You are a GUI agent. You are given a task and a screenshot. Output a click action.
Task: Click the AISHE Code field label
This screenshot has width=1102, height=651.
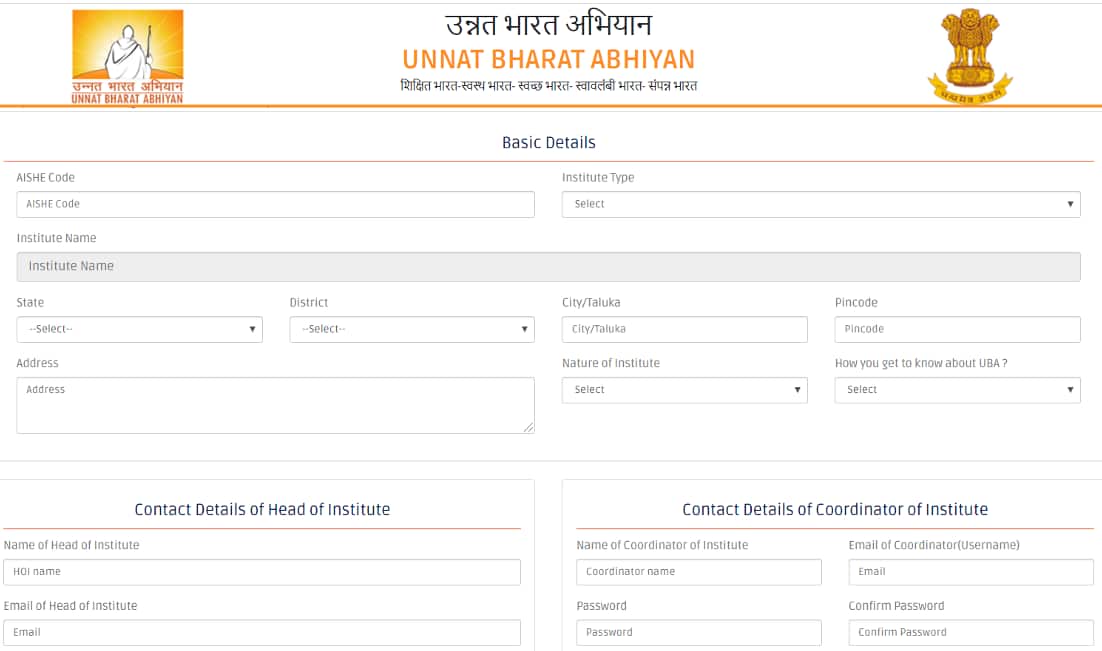tap(46, 178)
